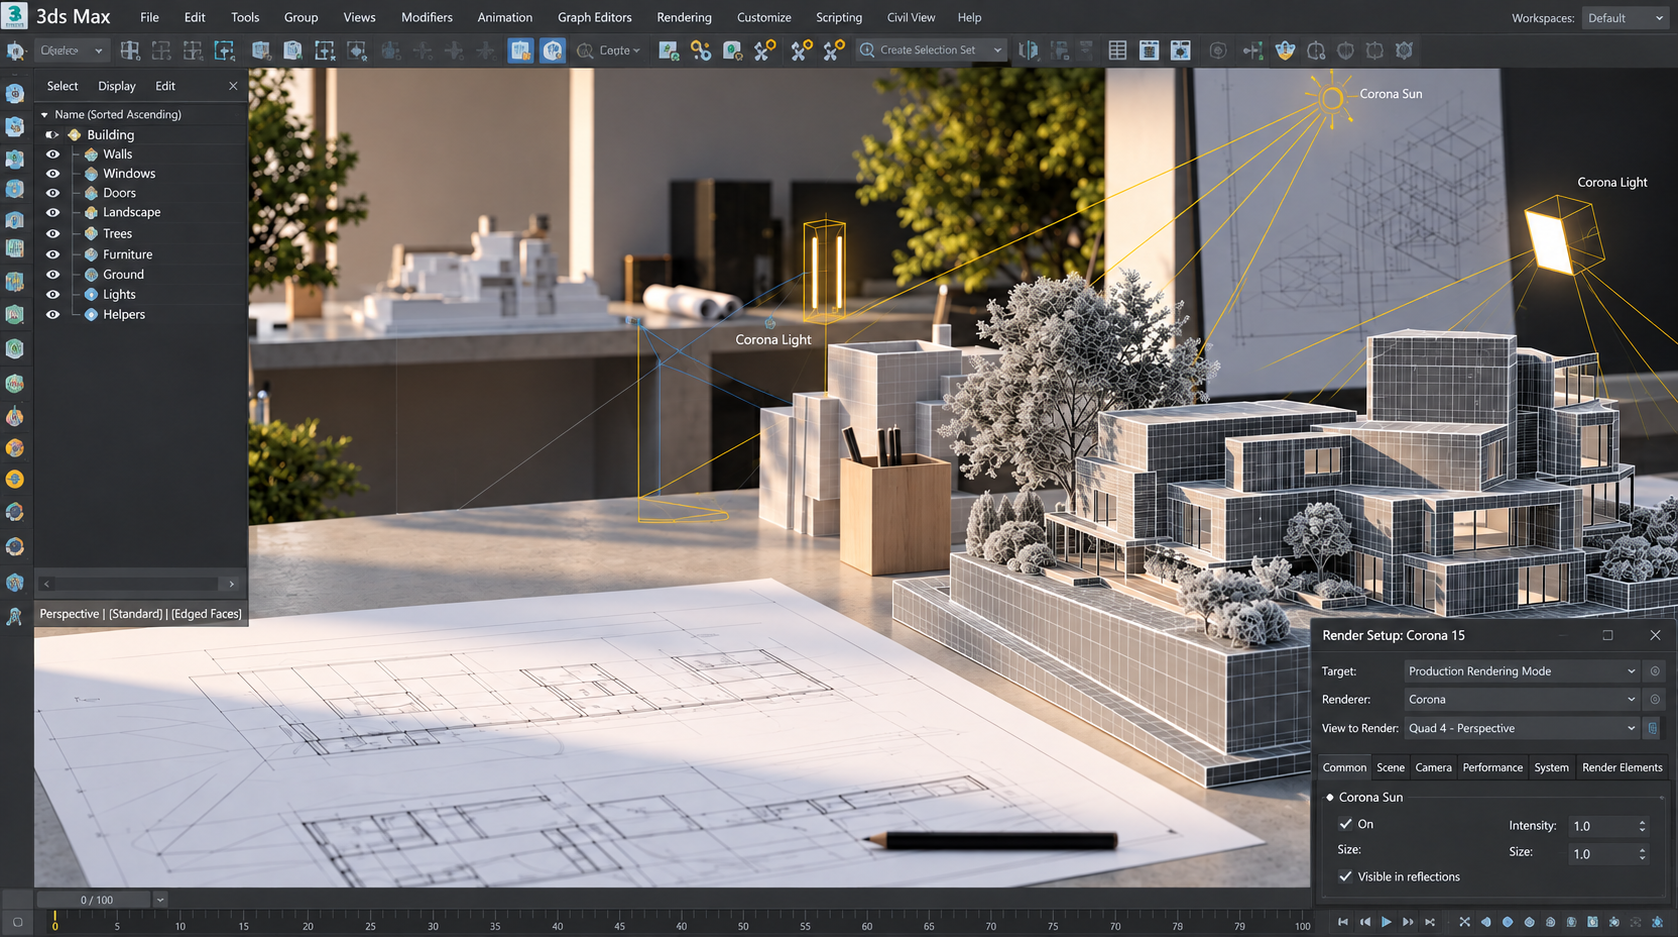1678x937 pixels.
Task: Toggle visibility of the Trees layer
Action: coord(53,233)
